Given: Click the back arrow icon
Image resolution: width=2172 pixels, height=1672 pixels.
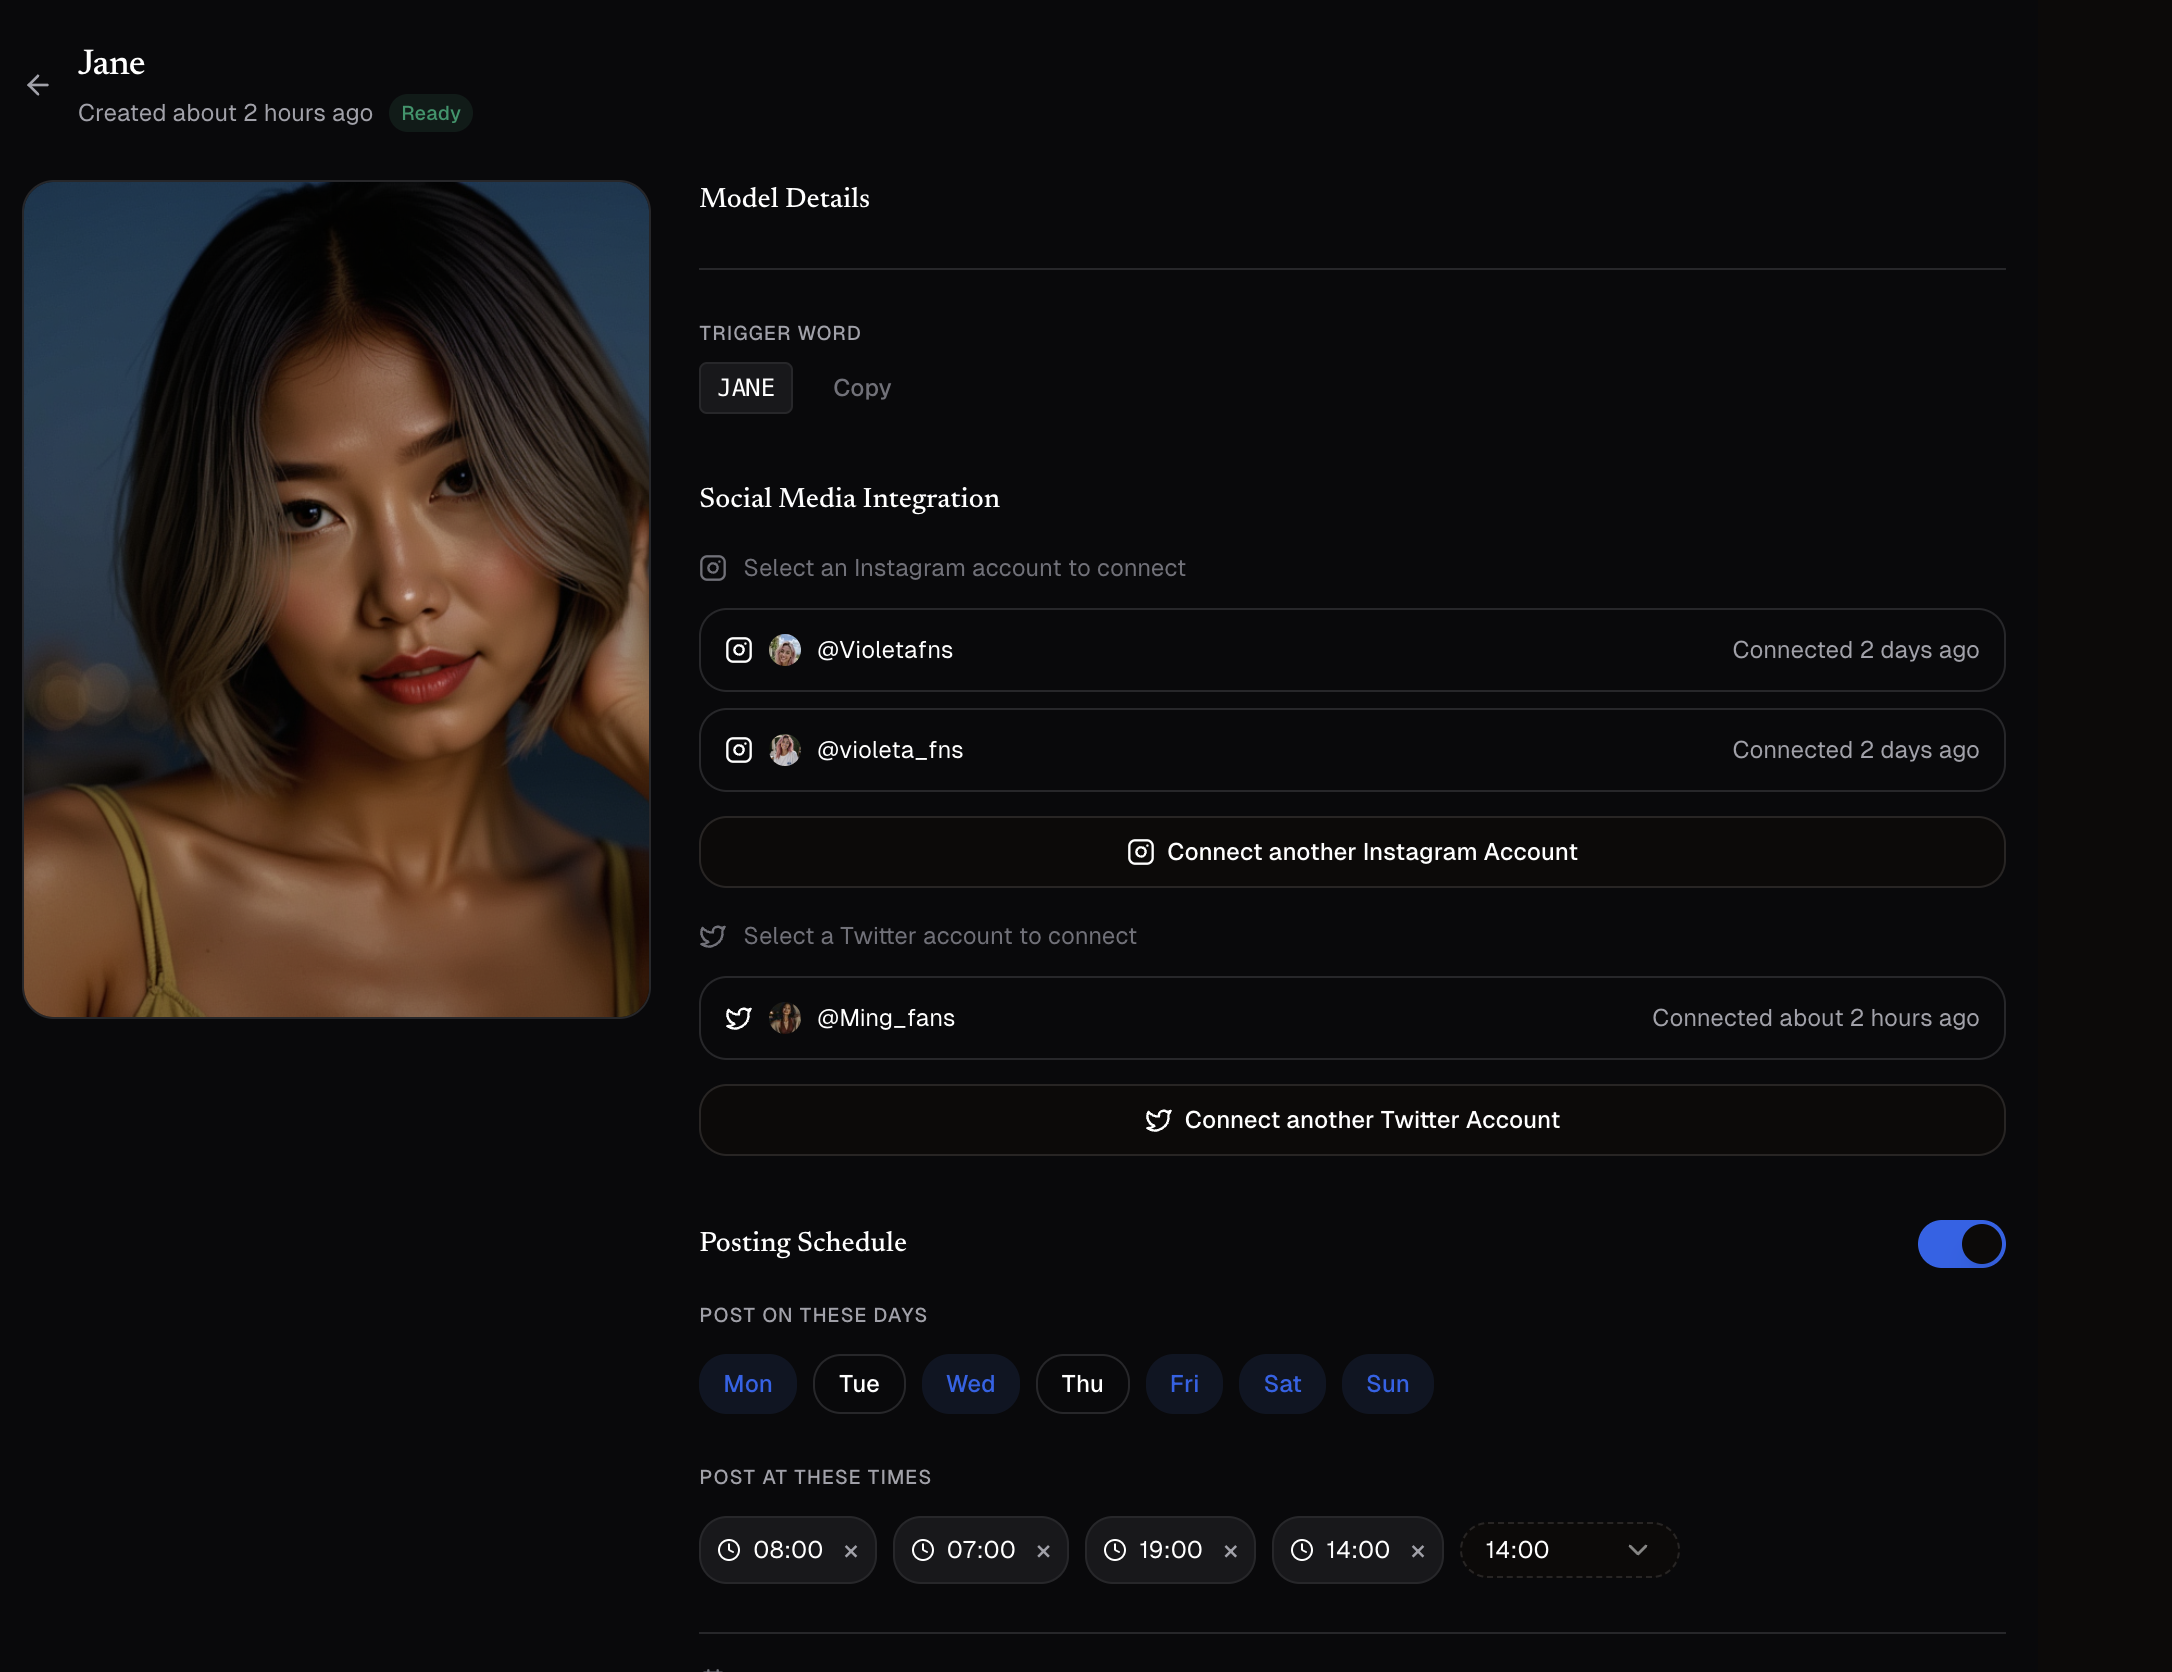Looking at the screenshot, I should pos(38,86).
